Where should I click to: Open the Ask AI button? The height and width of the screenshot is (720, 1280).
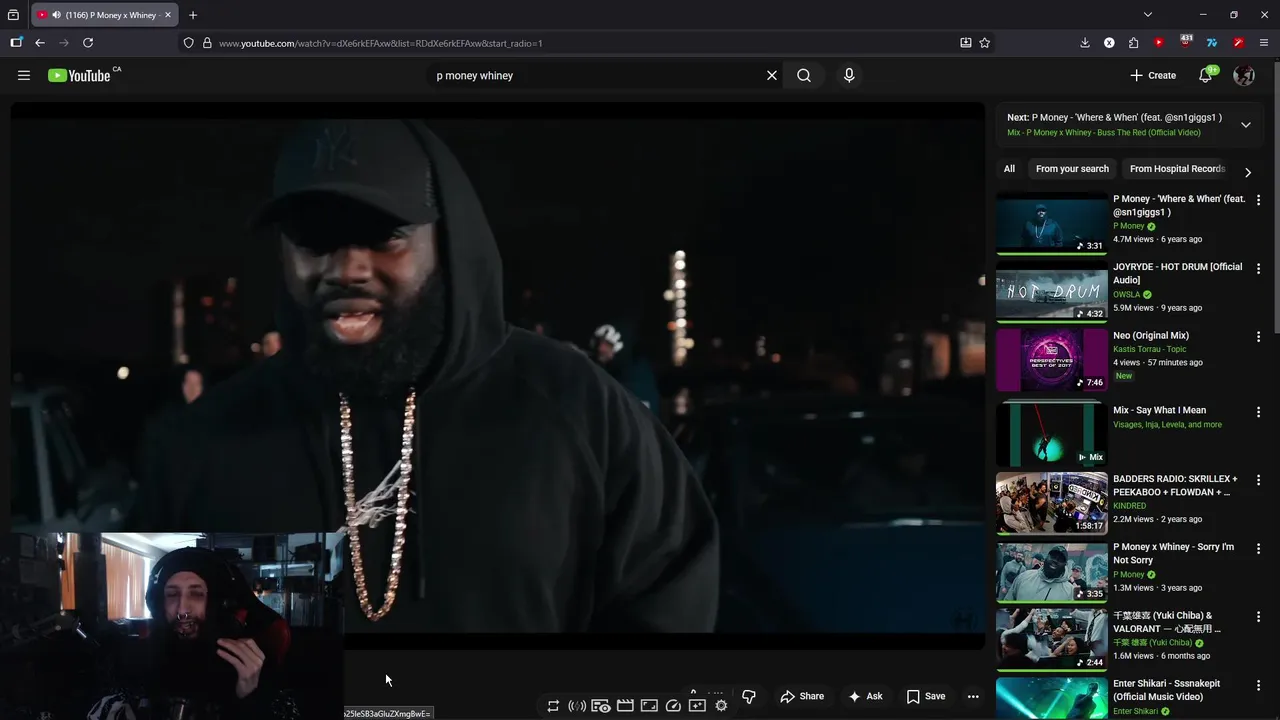pos(865,696)
